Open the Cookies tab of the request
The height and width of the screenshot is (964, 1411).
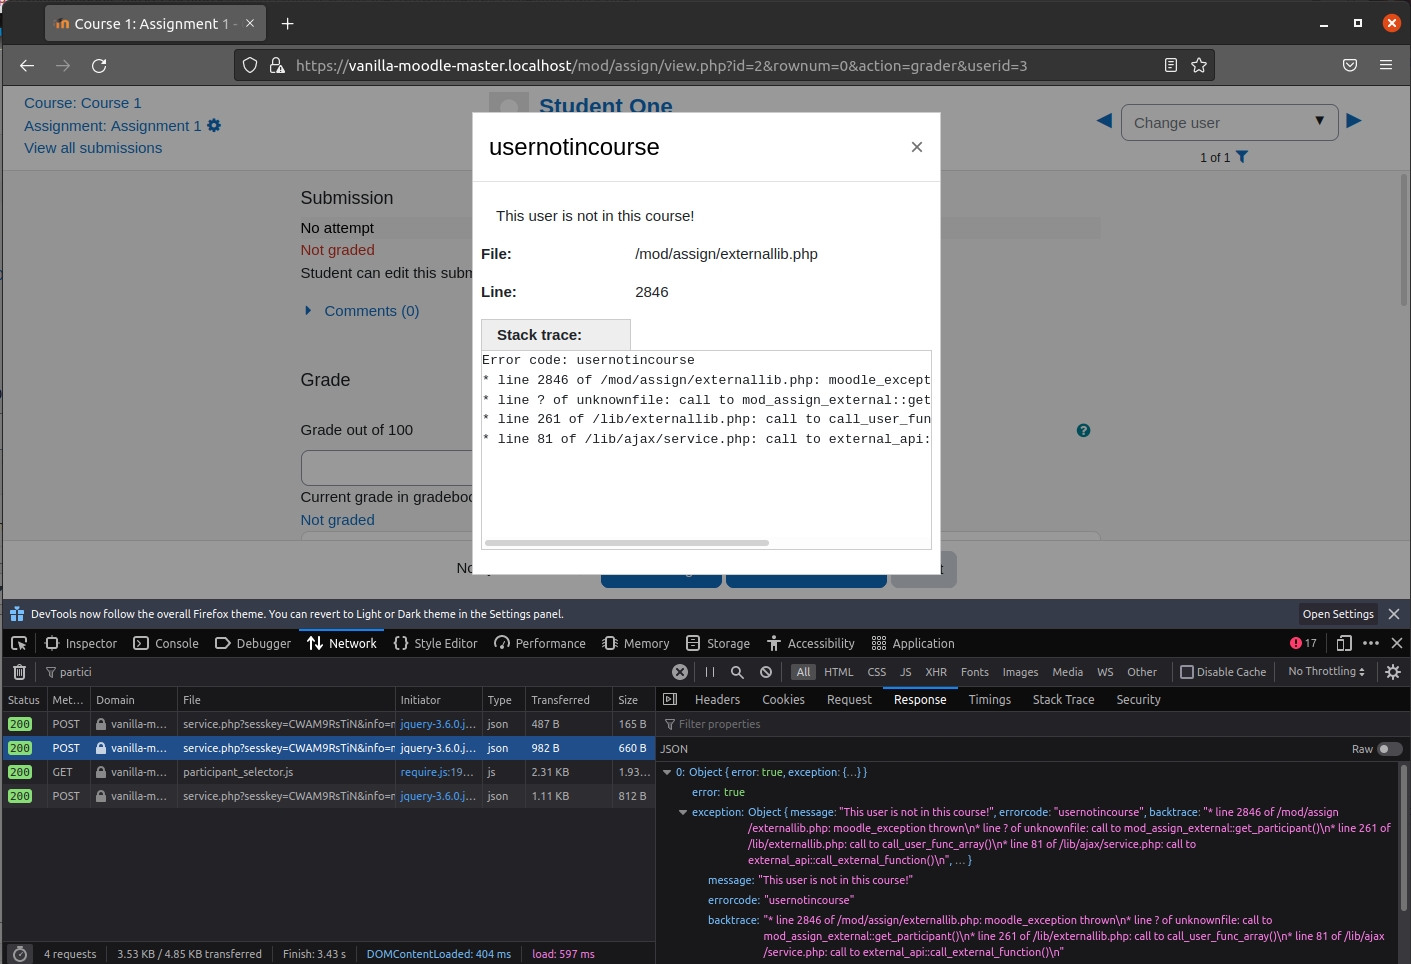784,699
